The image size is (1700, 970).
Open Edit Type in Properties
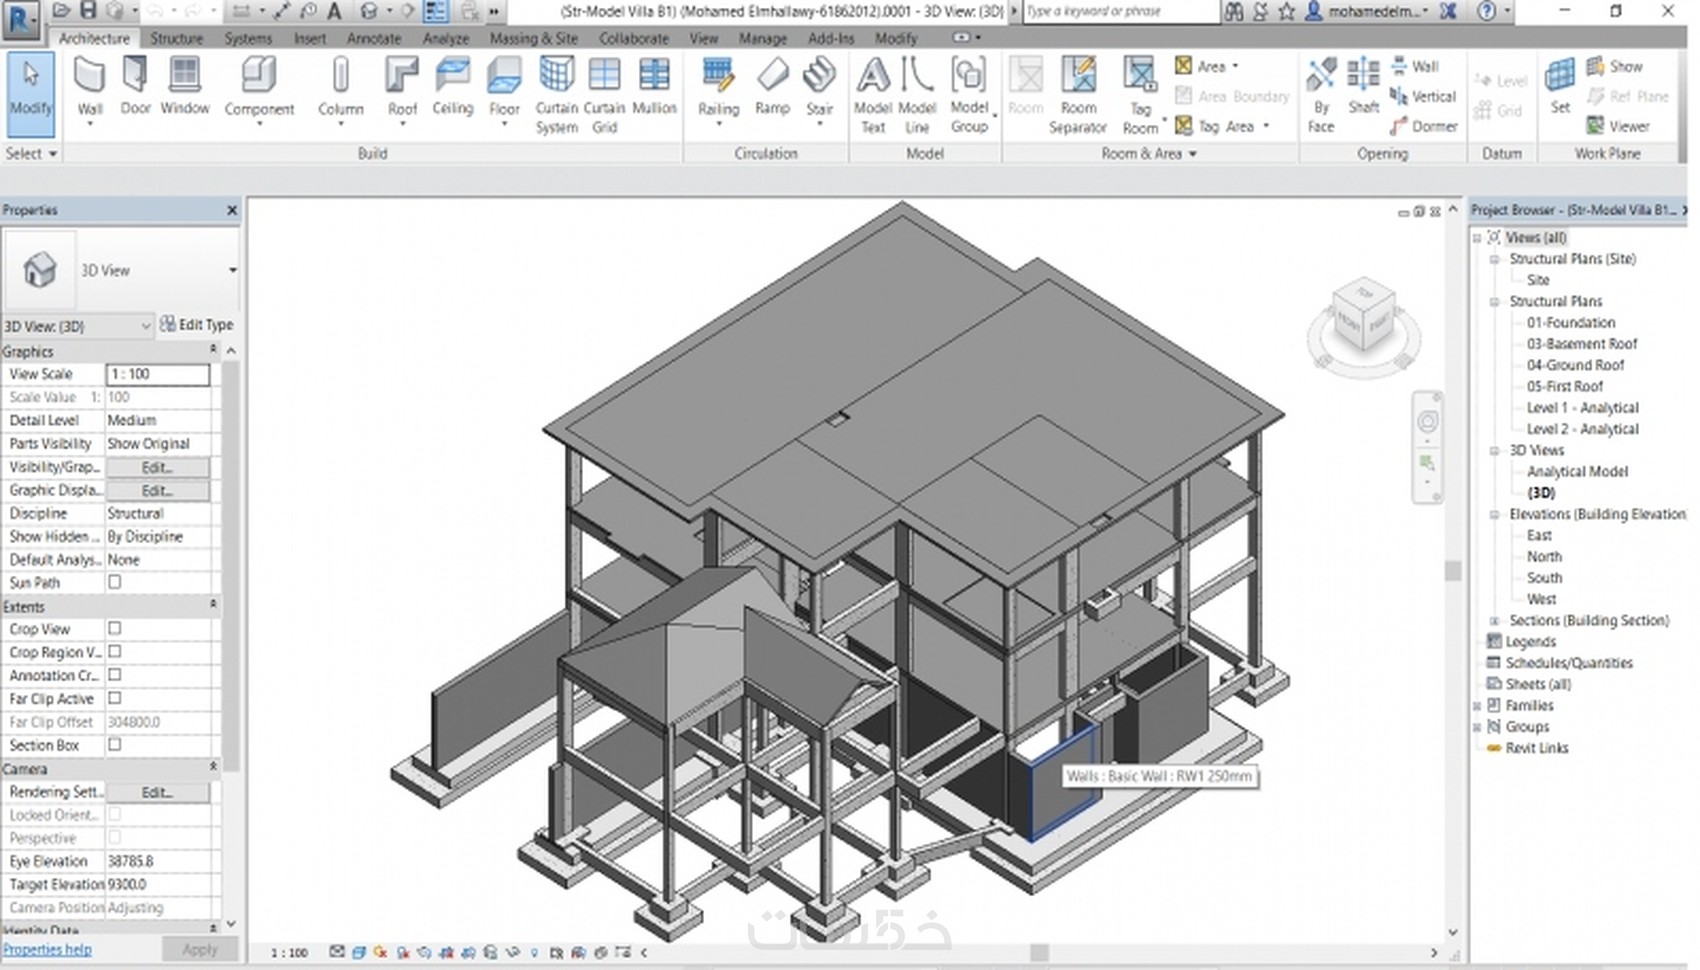coord(196,324)
